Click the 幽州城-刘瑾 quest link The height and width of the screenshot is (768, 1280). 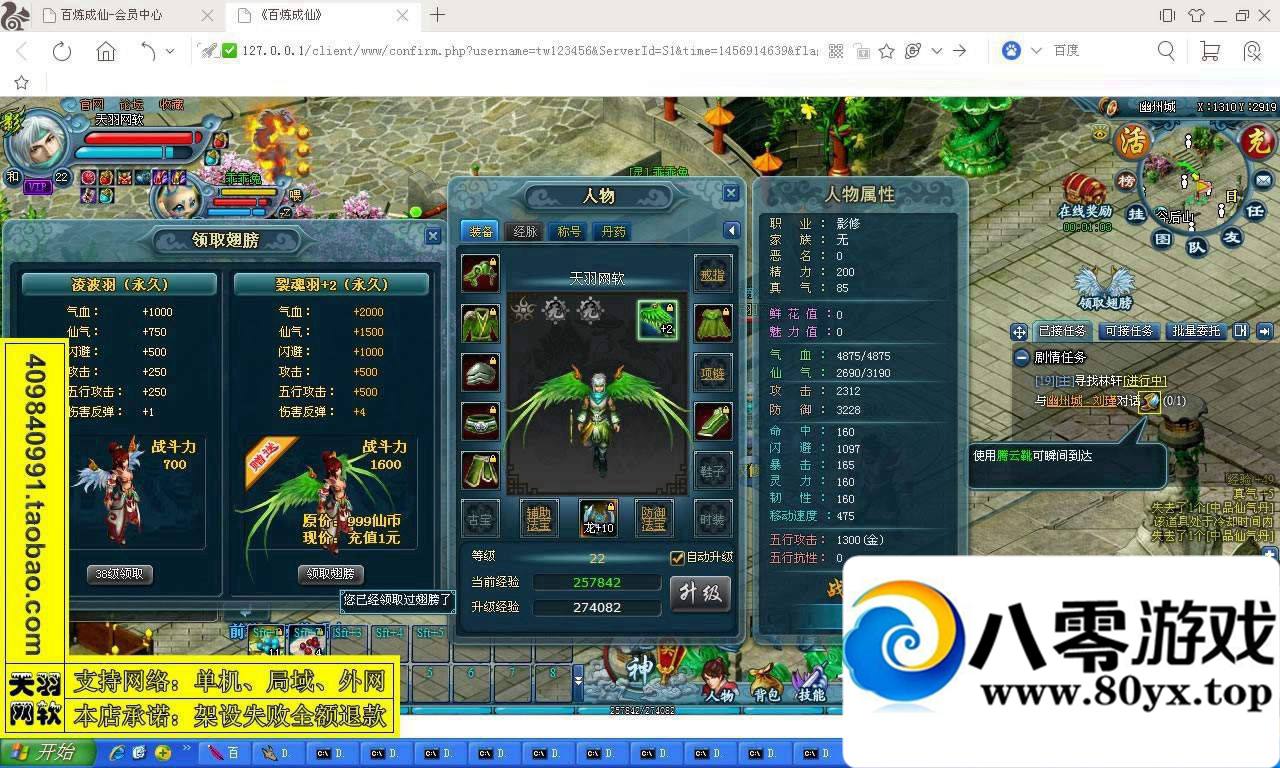(1081, 400)
